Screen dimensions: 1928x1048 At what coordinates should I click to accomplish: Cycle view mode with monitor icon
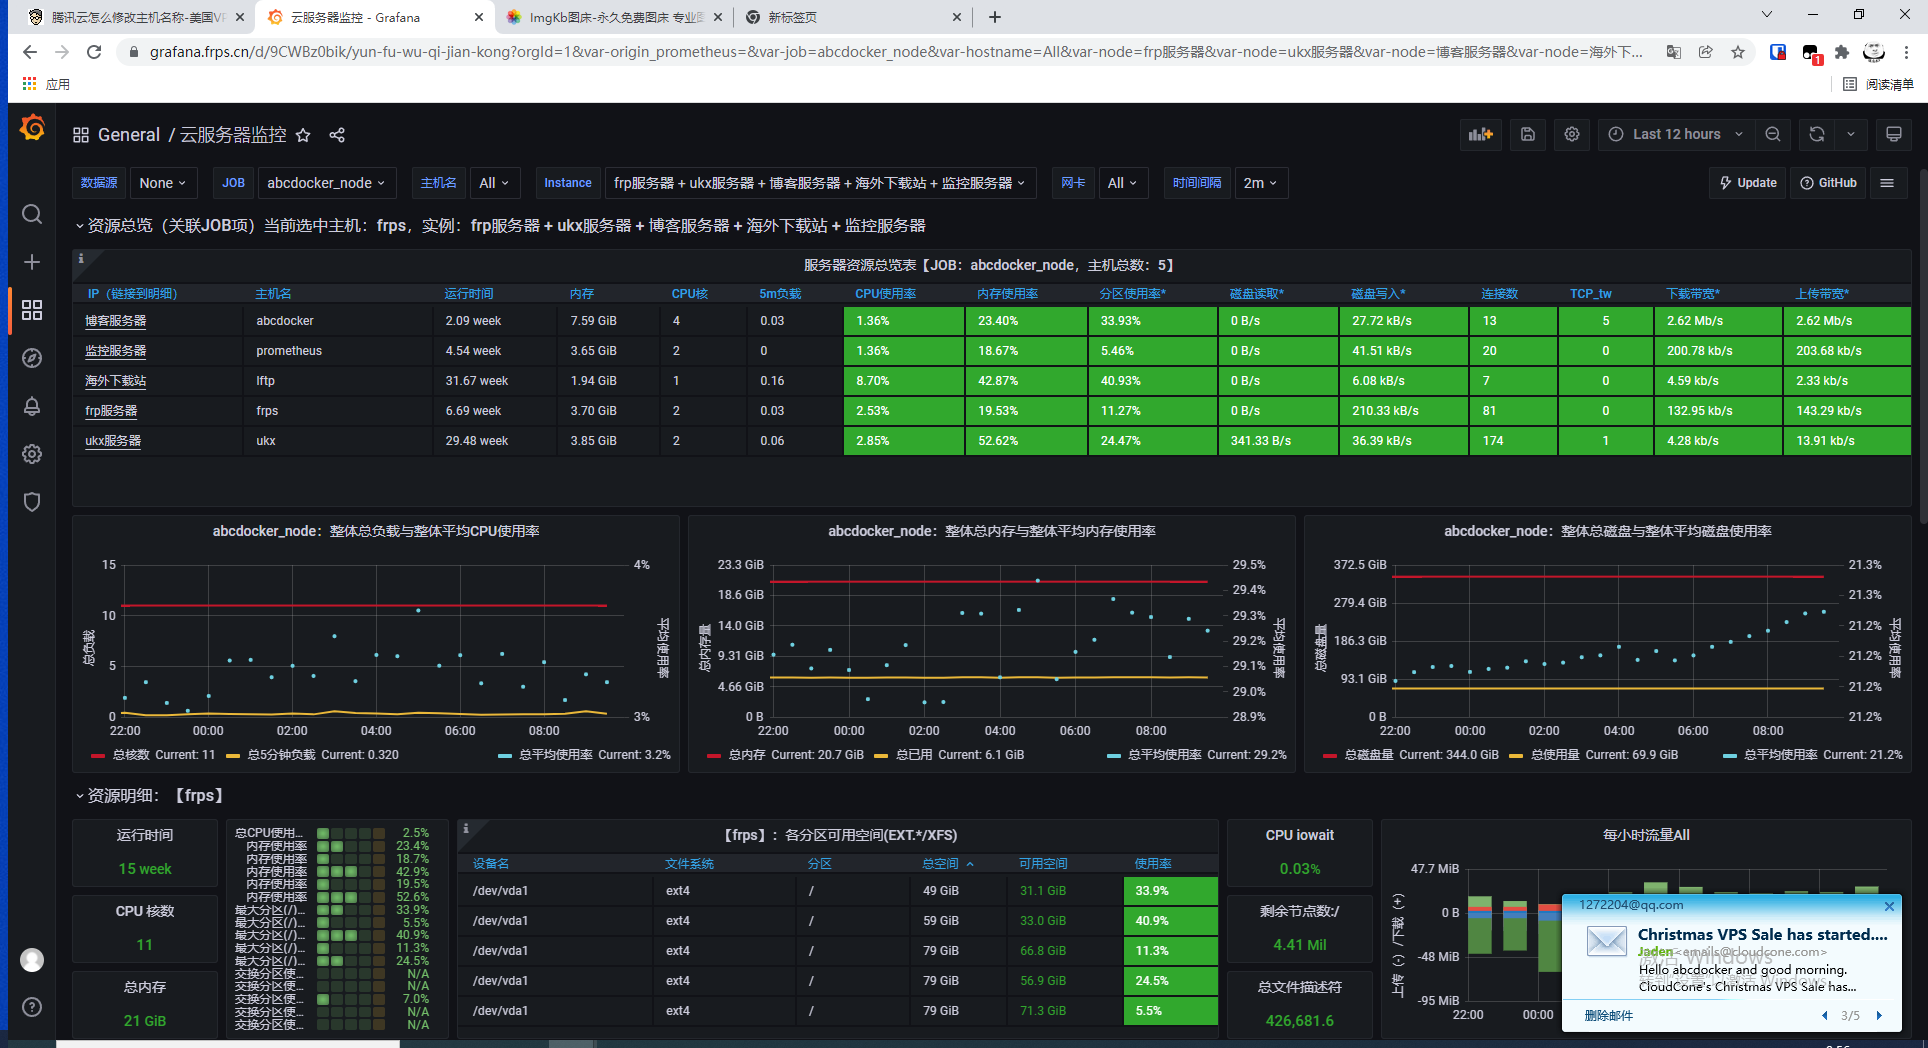(1894, 134)
